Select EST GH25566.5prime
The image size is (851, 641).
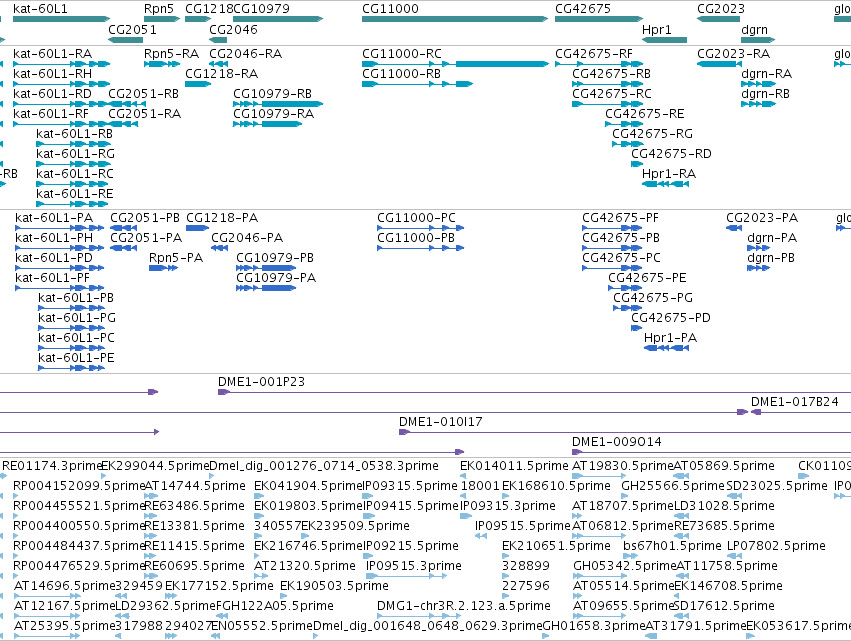(x=673, y=486)
